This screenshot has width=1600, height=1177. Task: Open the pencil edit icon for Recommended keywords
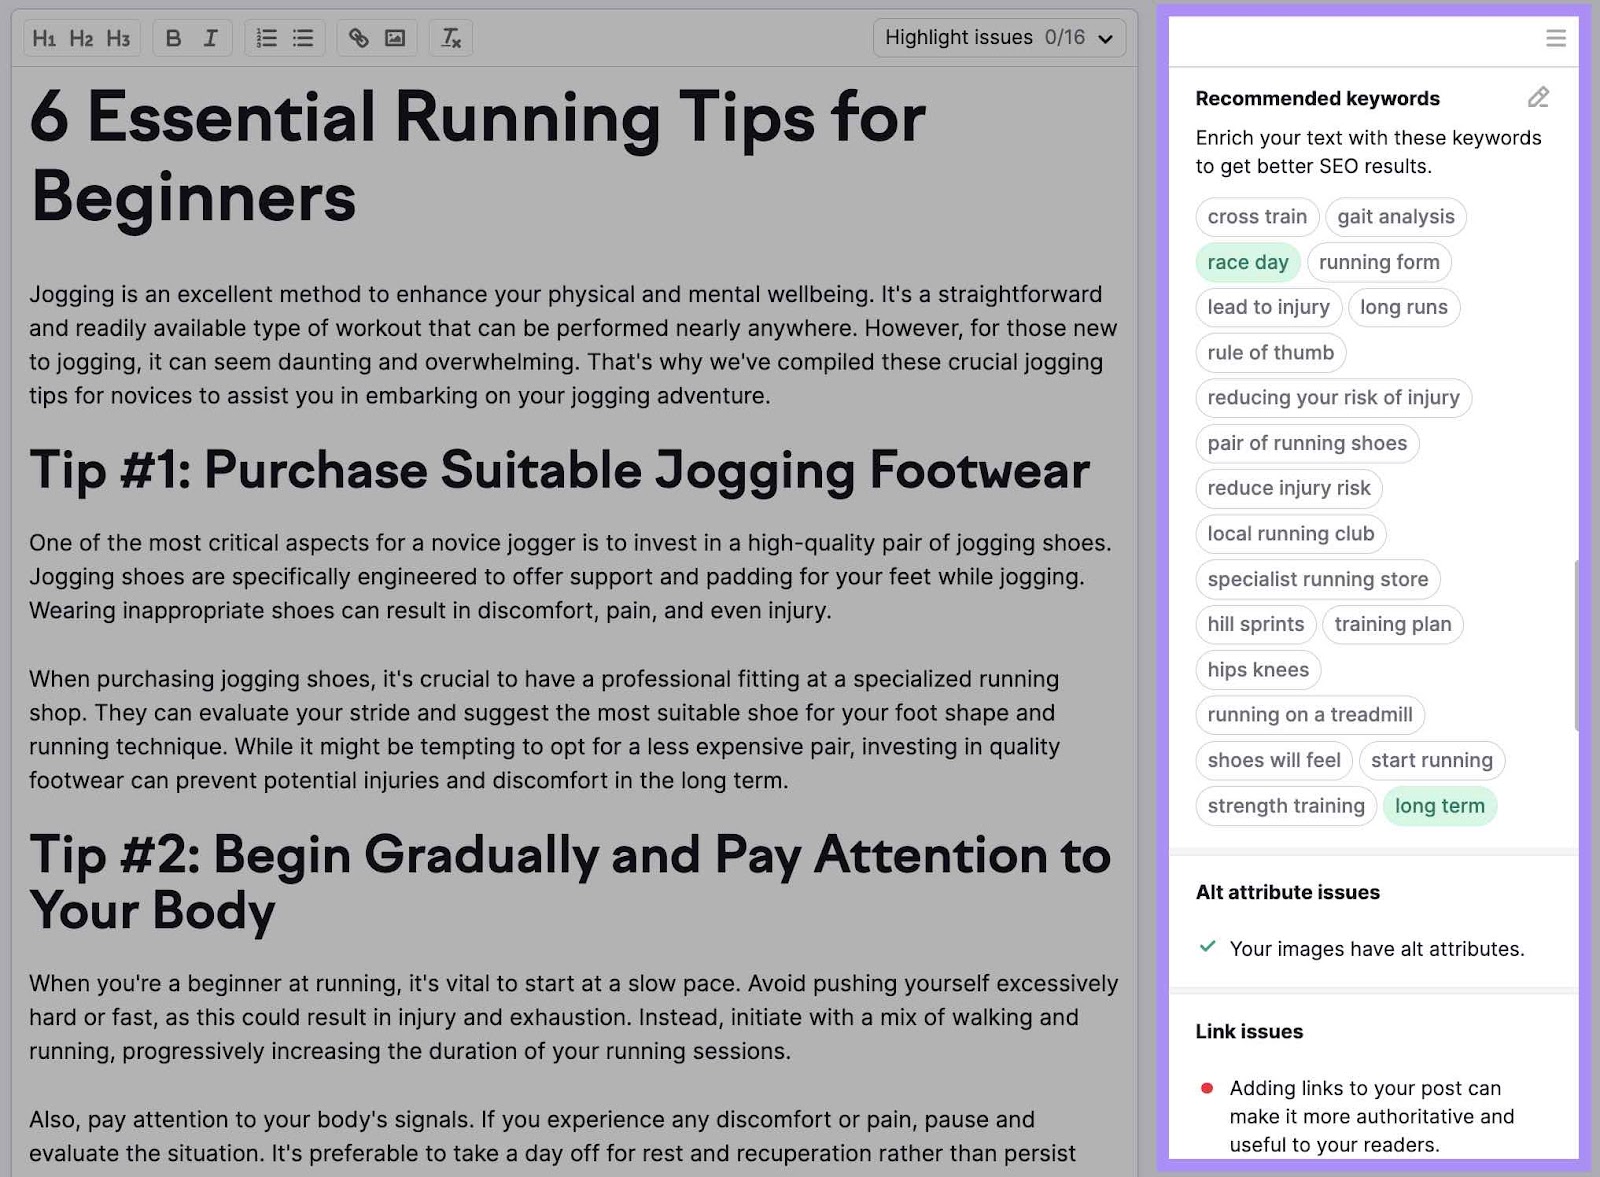click(x=1537, y=98)
